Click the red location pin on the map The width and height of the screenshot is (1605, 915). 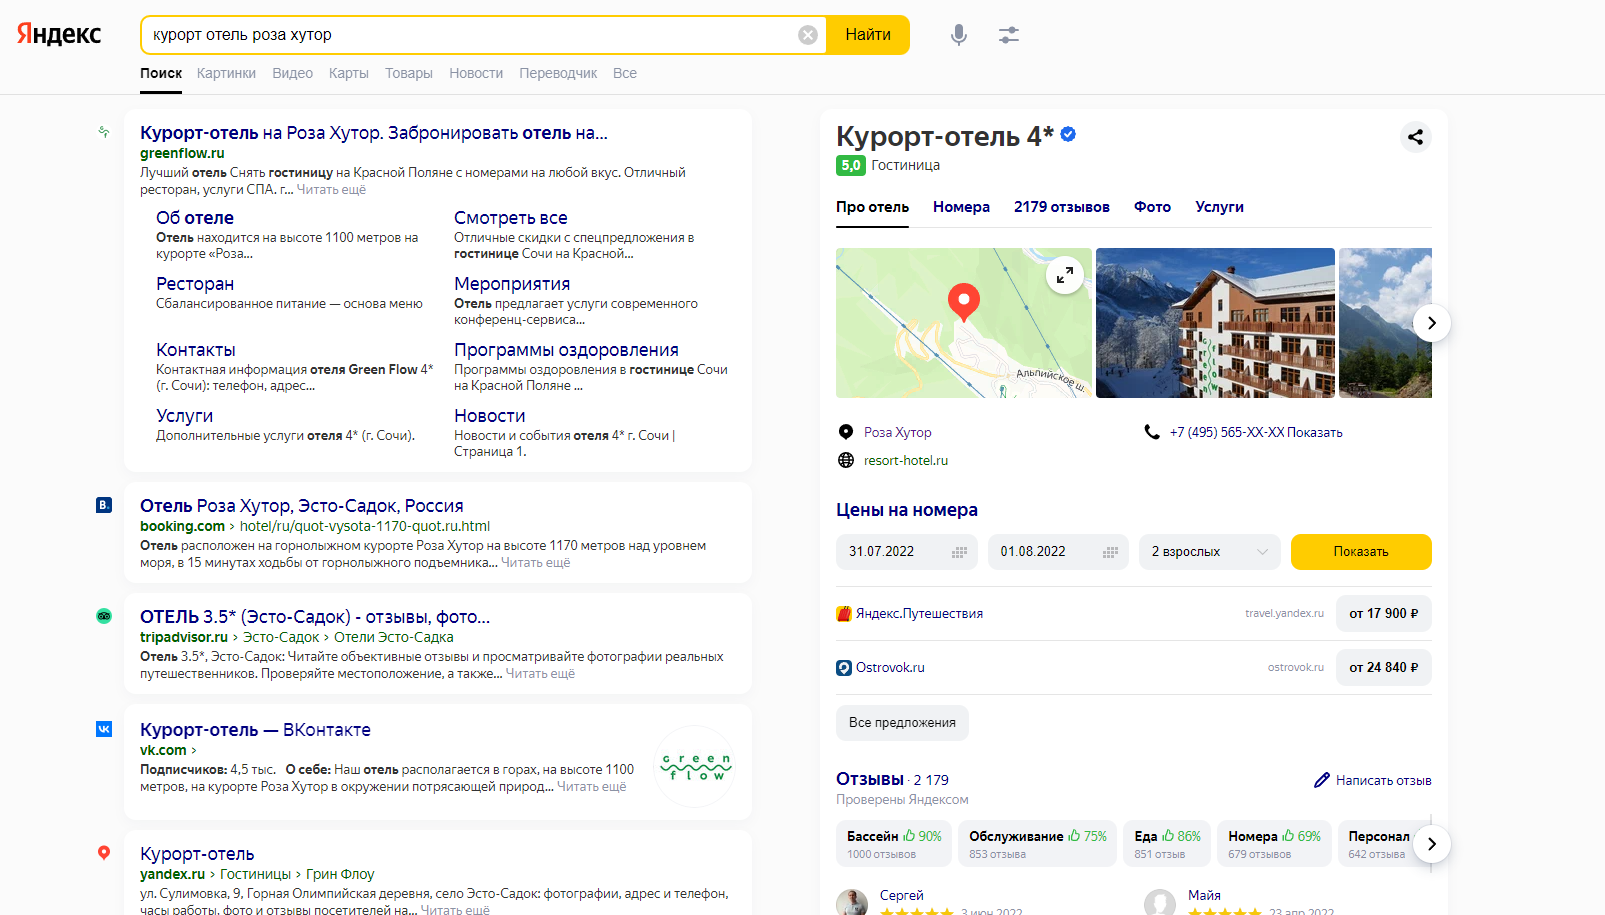964,302
